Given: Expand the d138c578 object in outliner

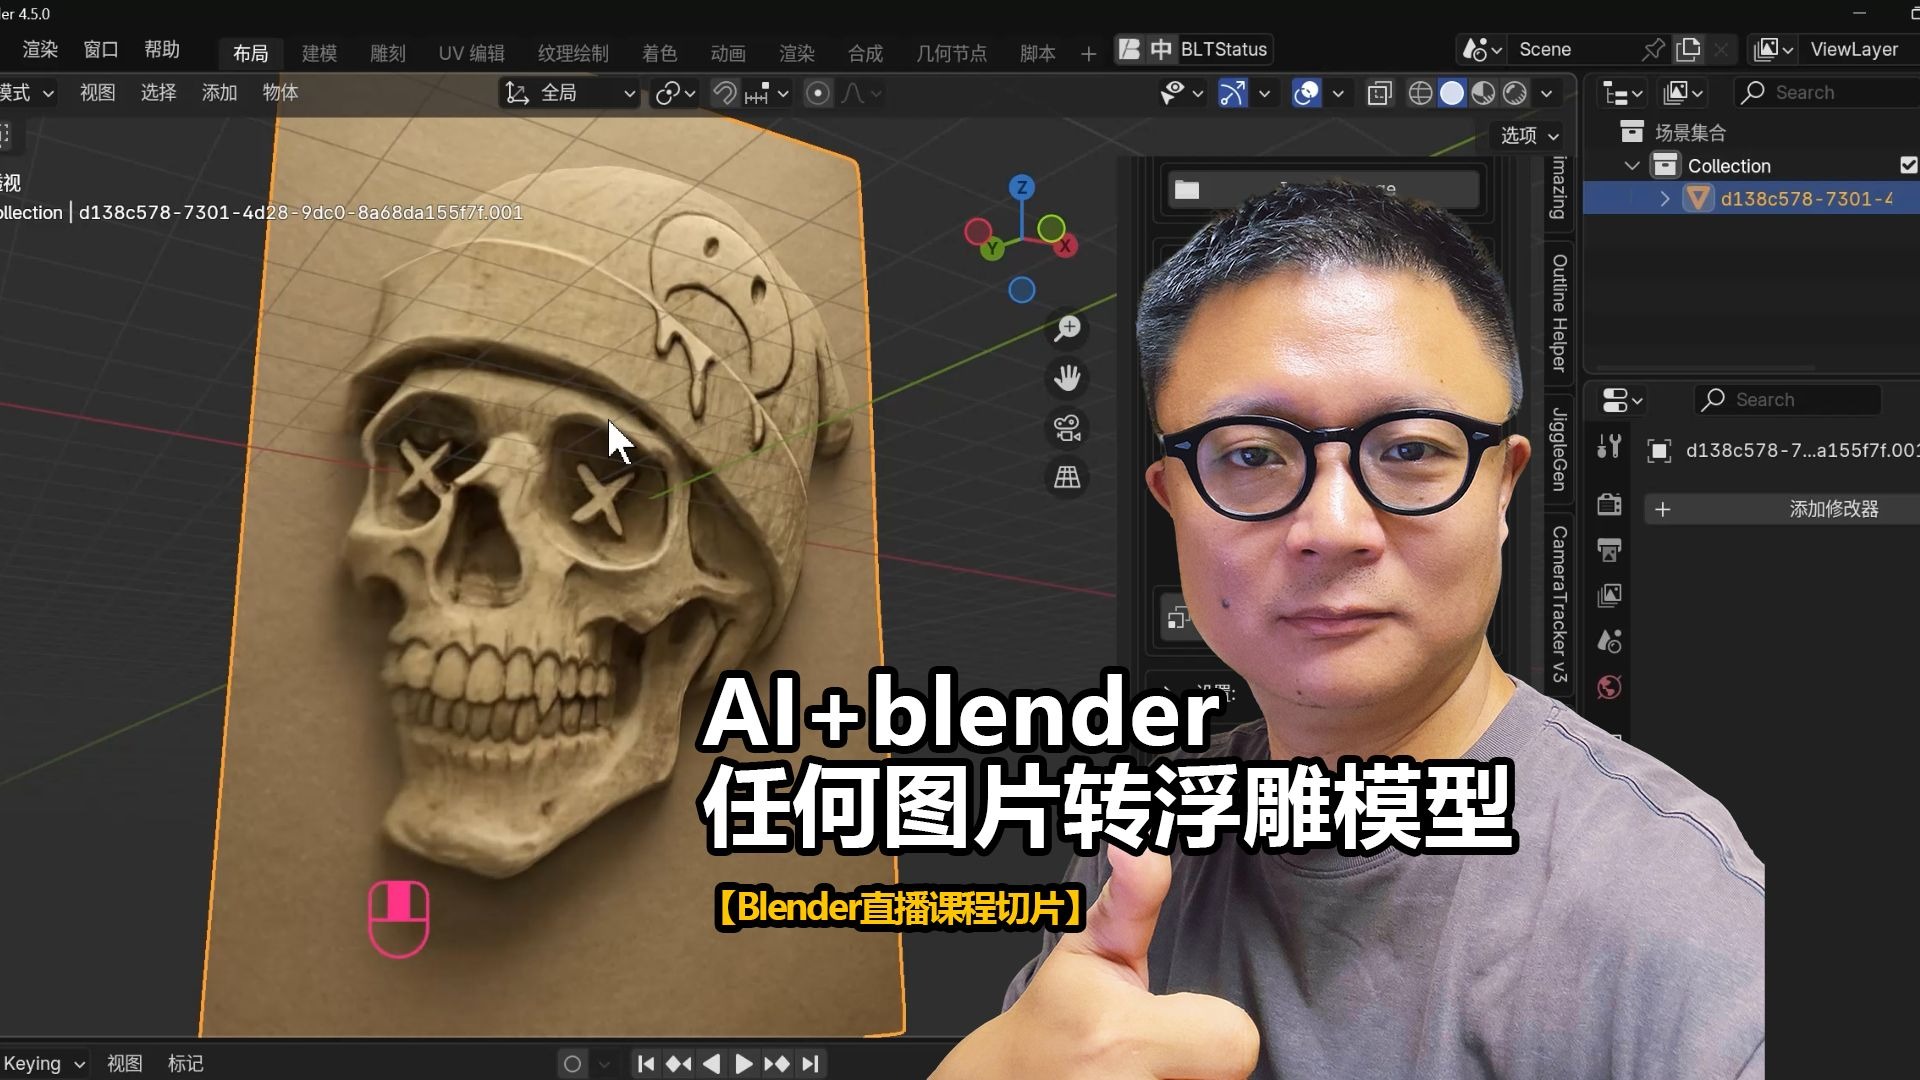Looking at the screenshot, I should 1665,199.
